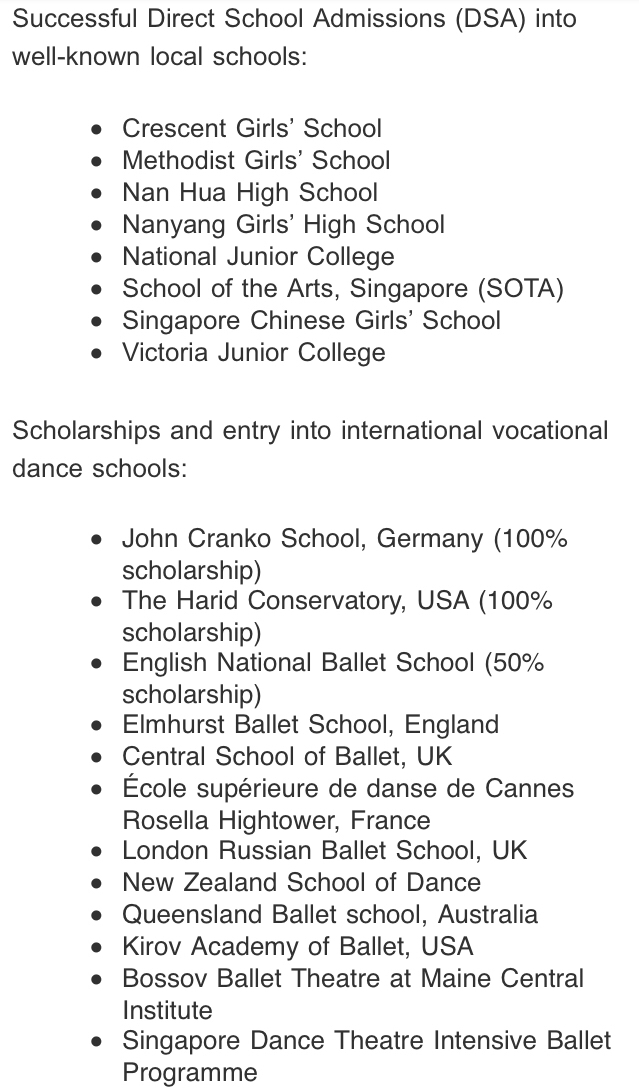The image size is (639, 1090).
Task: Click School of the Arts, Singapore (SOTA)
Action: [x=342, y=289]
